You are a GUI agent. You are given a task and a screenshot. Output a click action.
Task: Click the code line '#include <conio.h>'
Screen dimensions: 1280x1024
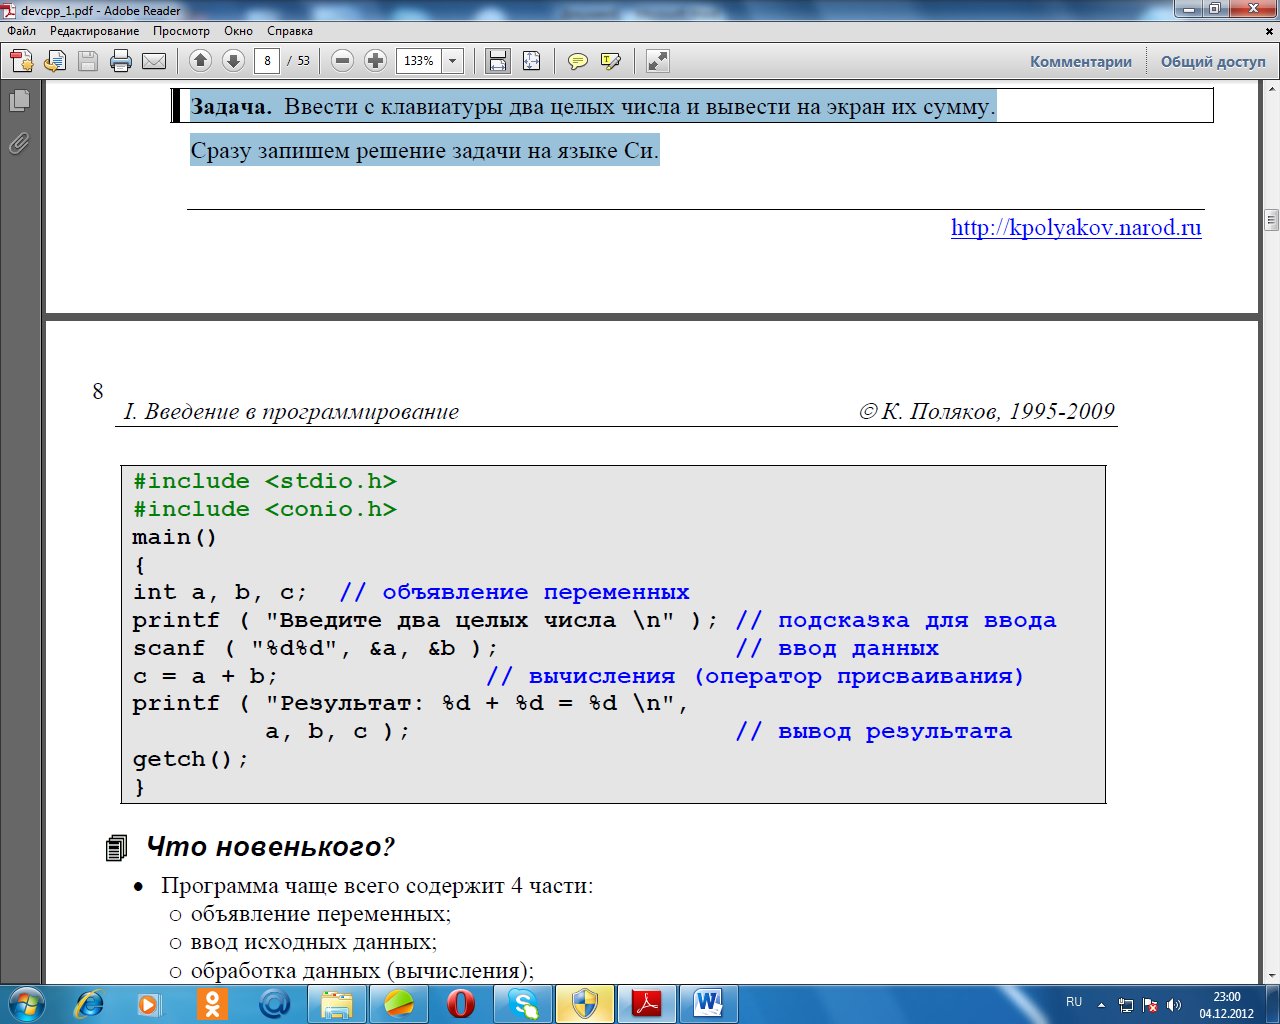click(265, 509)
